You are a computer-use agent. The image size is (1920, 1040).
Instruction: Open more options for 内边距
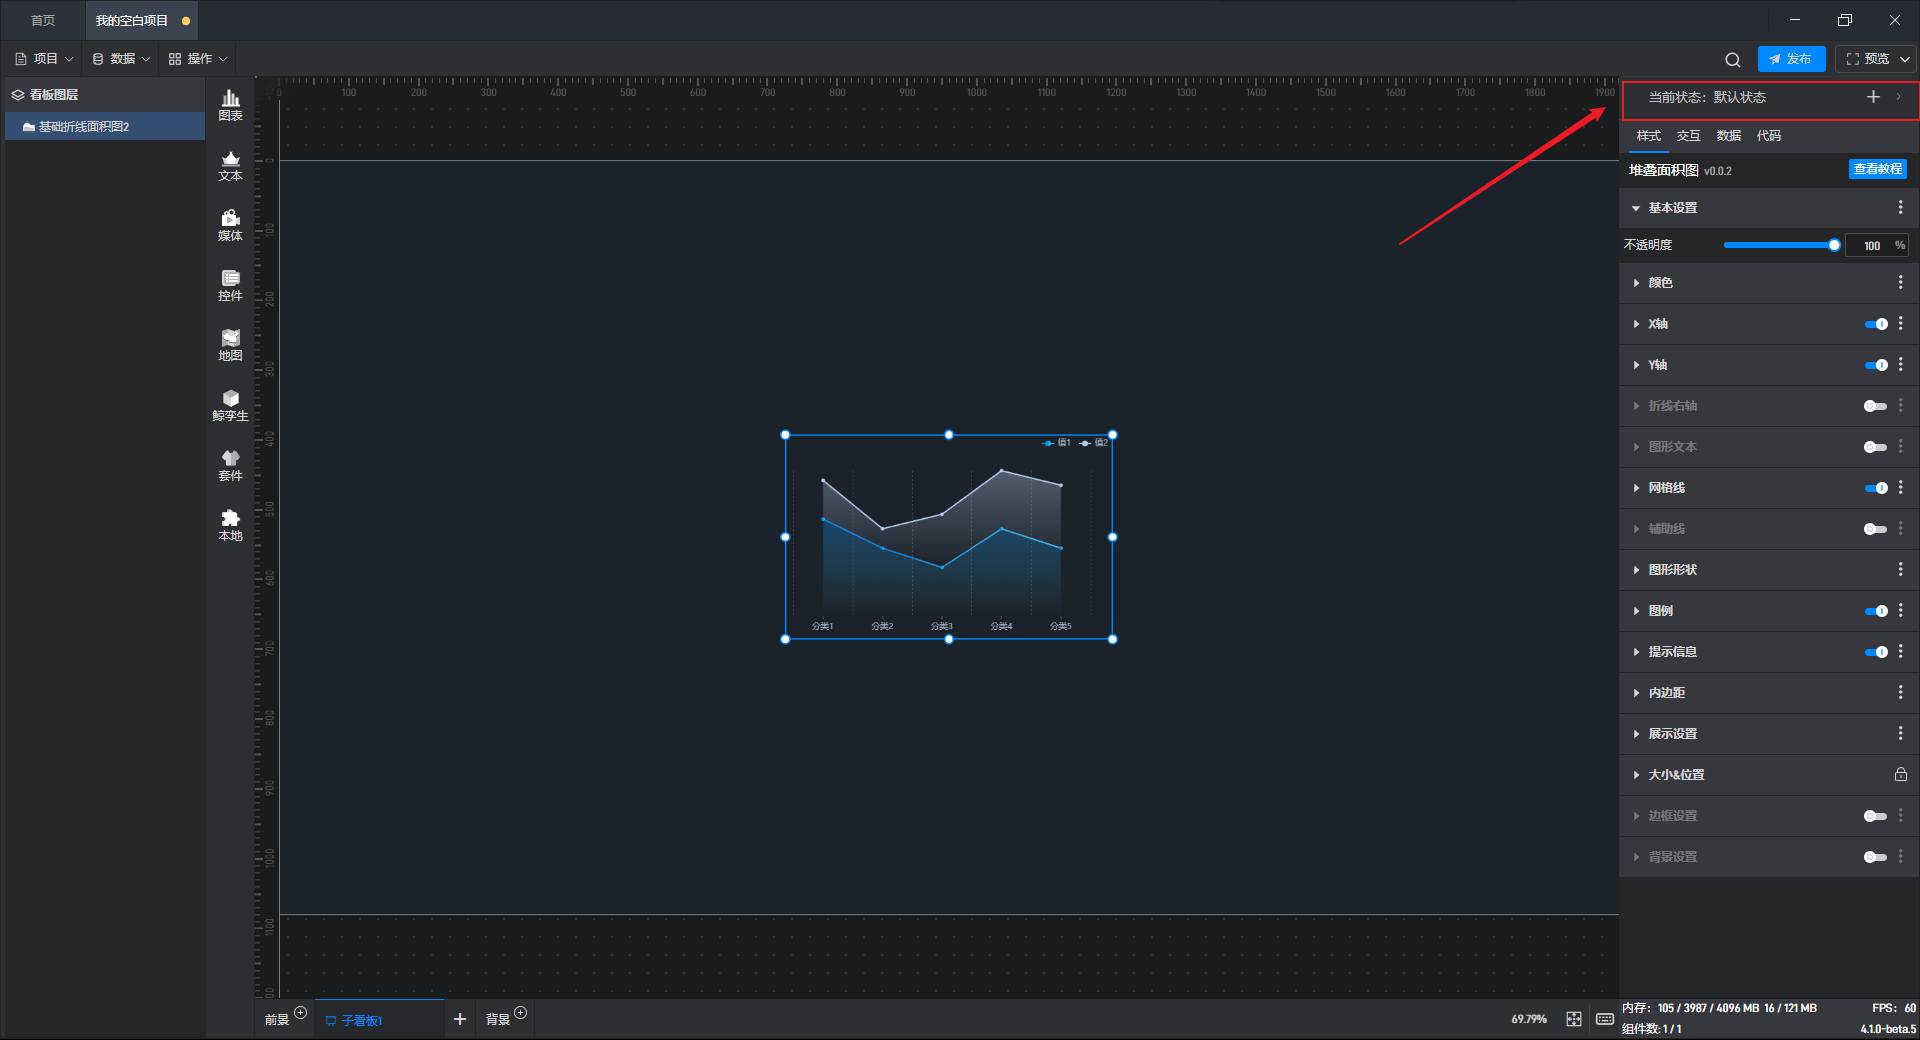tap(1901, 692)
